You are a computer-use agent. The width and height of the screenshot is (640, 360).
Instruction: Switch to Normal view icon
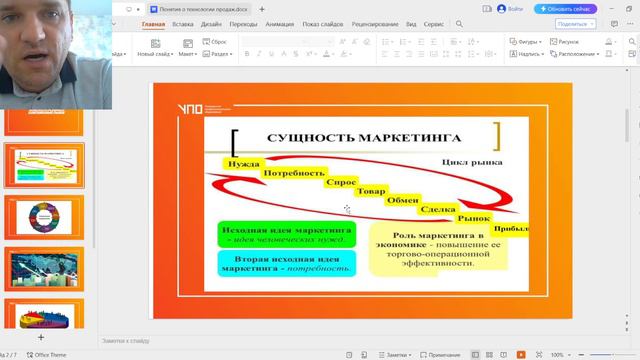click(475, 355)
